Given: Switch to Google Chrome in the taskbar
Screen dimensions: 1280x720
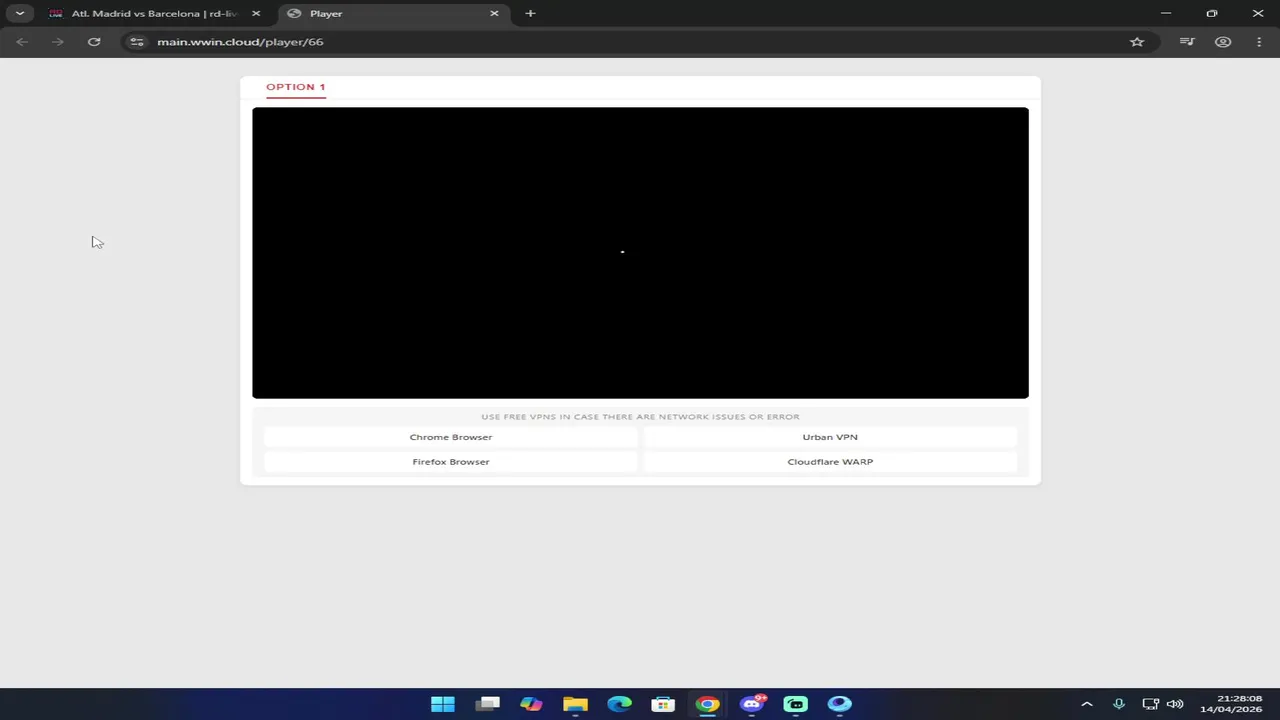Looking at the screenshot, I should tap(707, 704).
